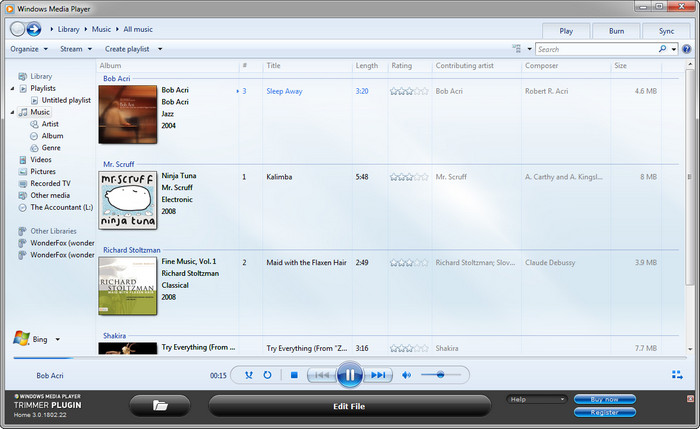Mute the volume speaker icon
Screen dimensions: 700x429
pos(406,375)
